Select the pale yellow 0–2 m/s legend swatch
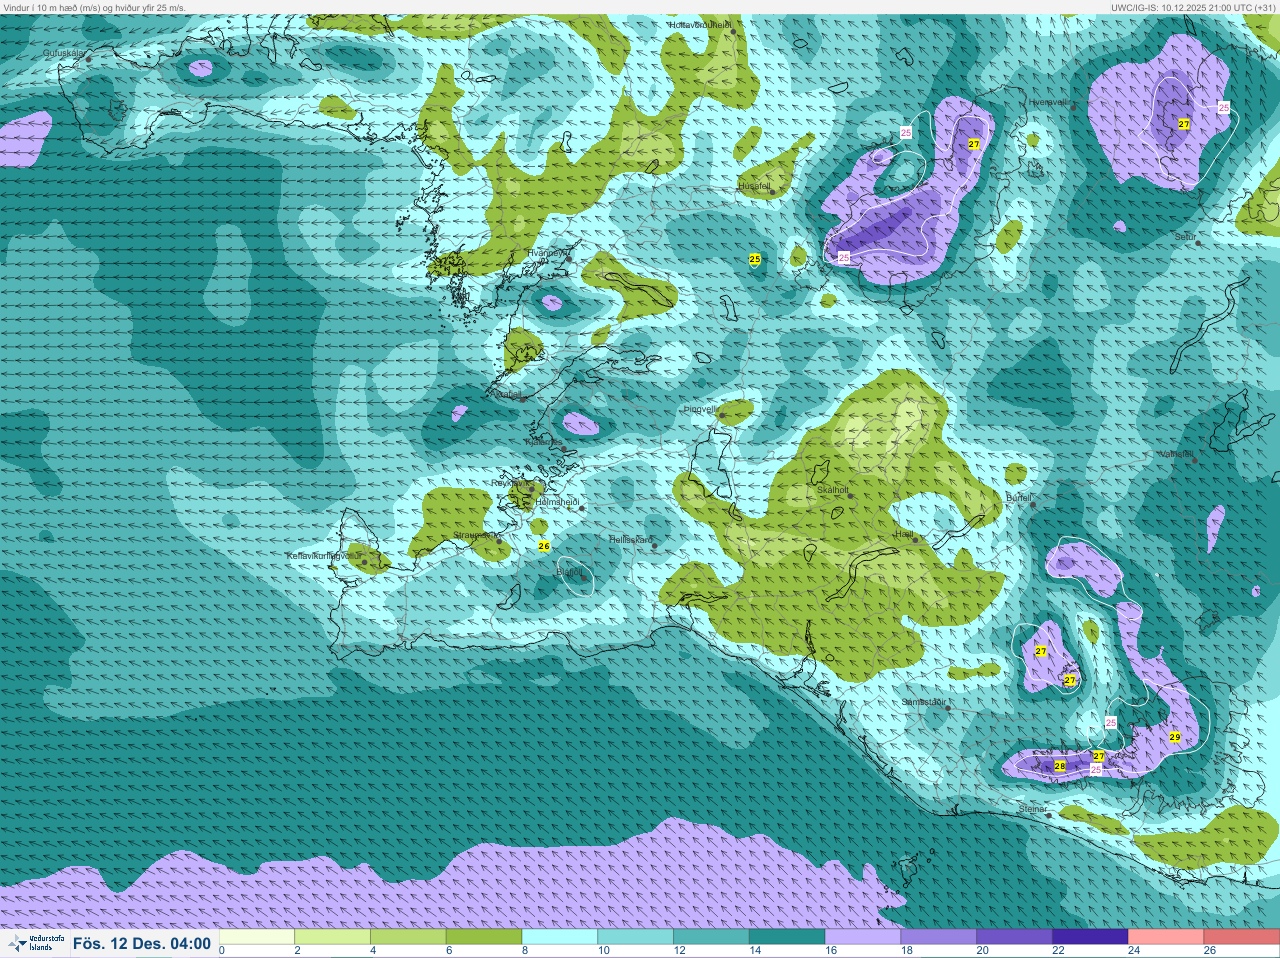This screenshot has width=1280, height=958. [257, 937]
